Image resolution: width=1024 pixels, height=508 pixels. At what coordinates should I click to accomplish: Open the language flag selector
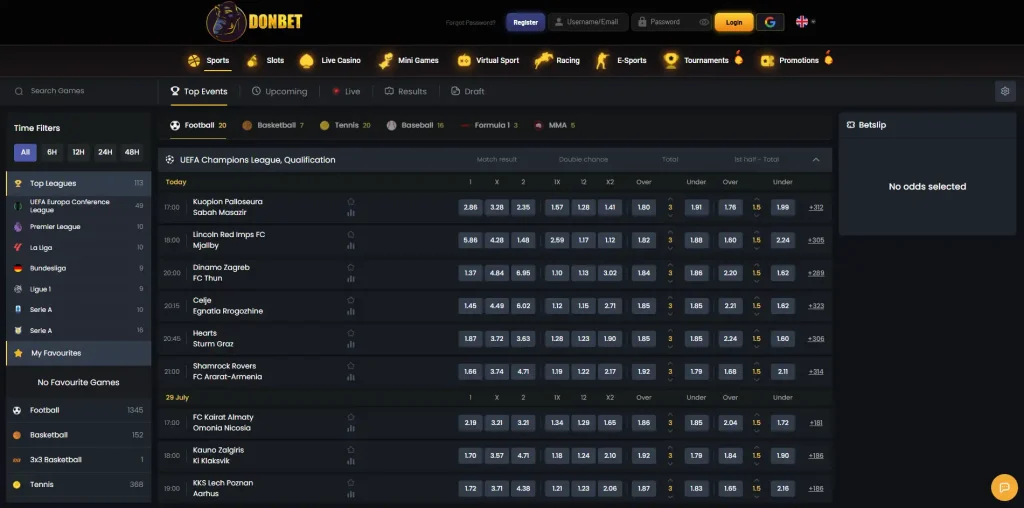805,22
